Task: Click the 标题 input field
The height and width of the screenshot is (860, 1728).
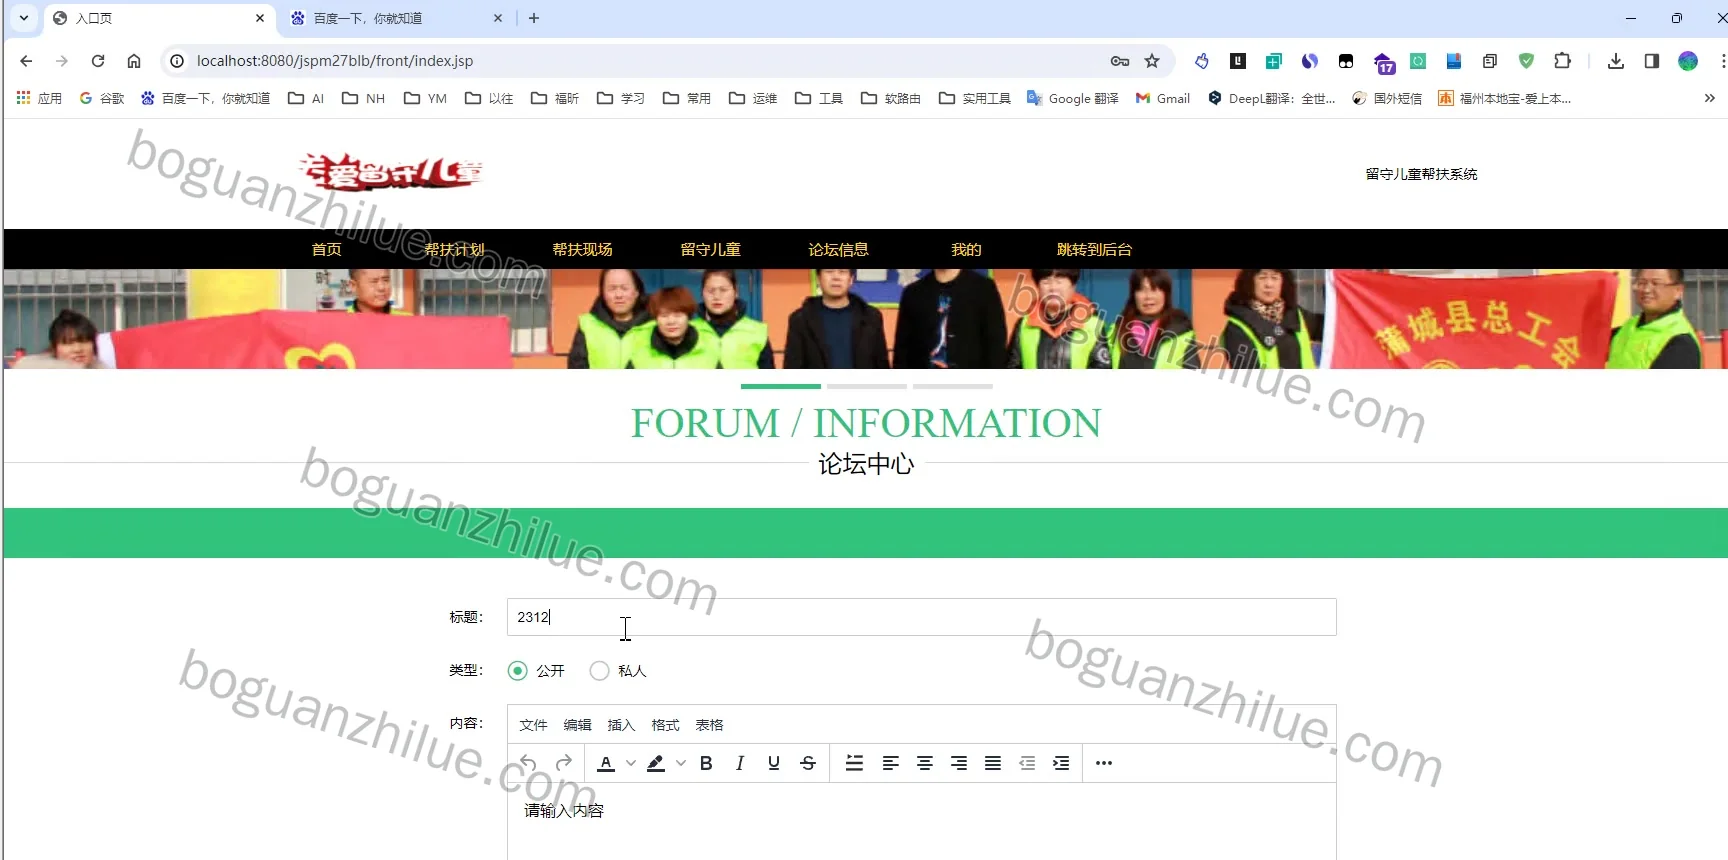Action: [x=921, y=617]
